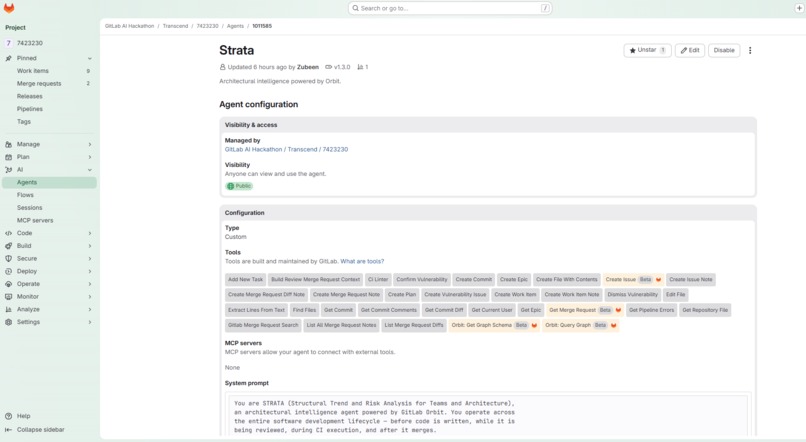Click the Collapse sidebar arrow icon

click(x=8, y=430)
